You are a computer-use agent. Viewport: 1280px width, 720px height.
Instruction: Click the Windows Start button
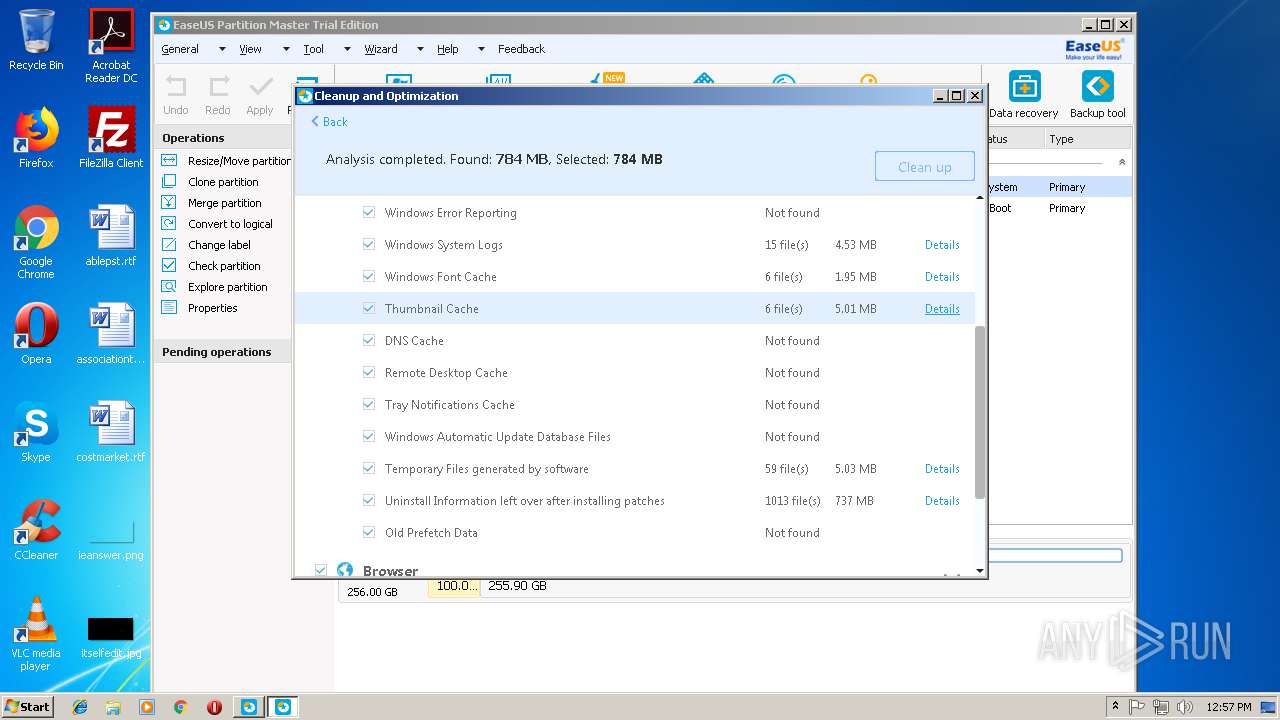tap(27, 706)
